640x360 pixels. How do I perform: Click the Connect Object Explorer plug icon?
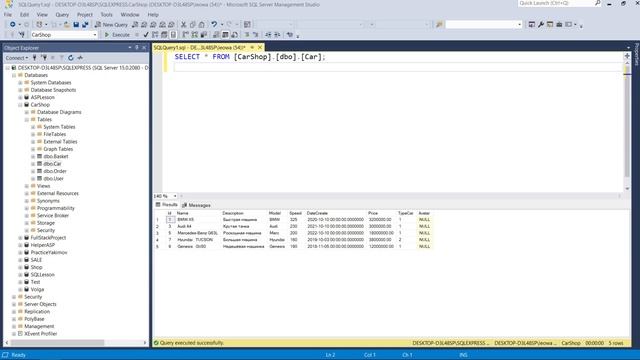point(35,58)
